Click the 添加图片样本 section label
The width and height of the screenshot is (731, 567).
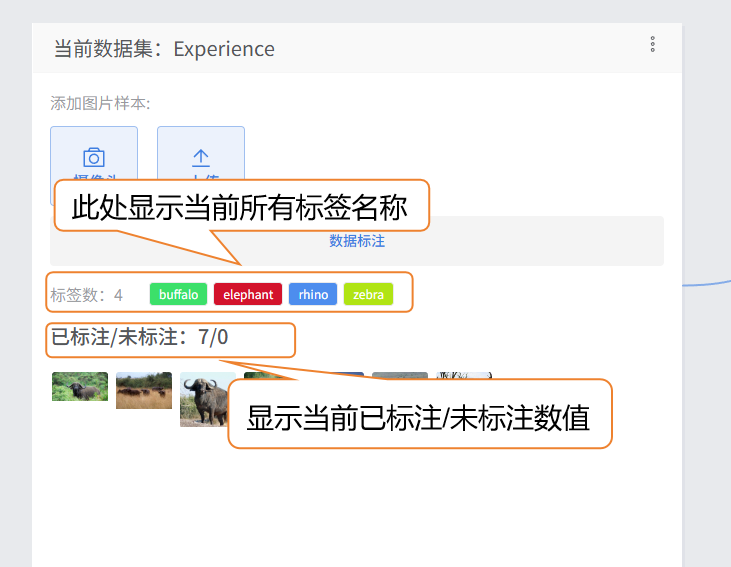pos(100,103)
